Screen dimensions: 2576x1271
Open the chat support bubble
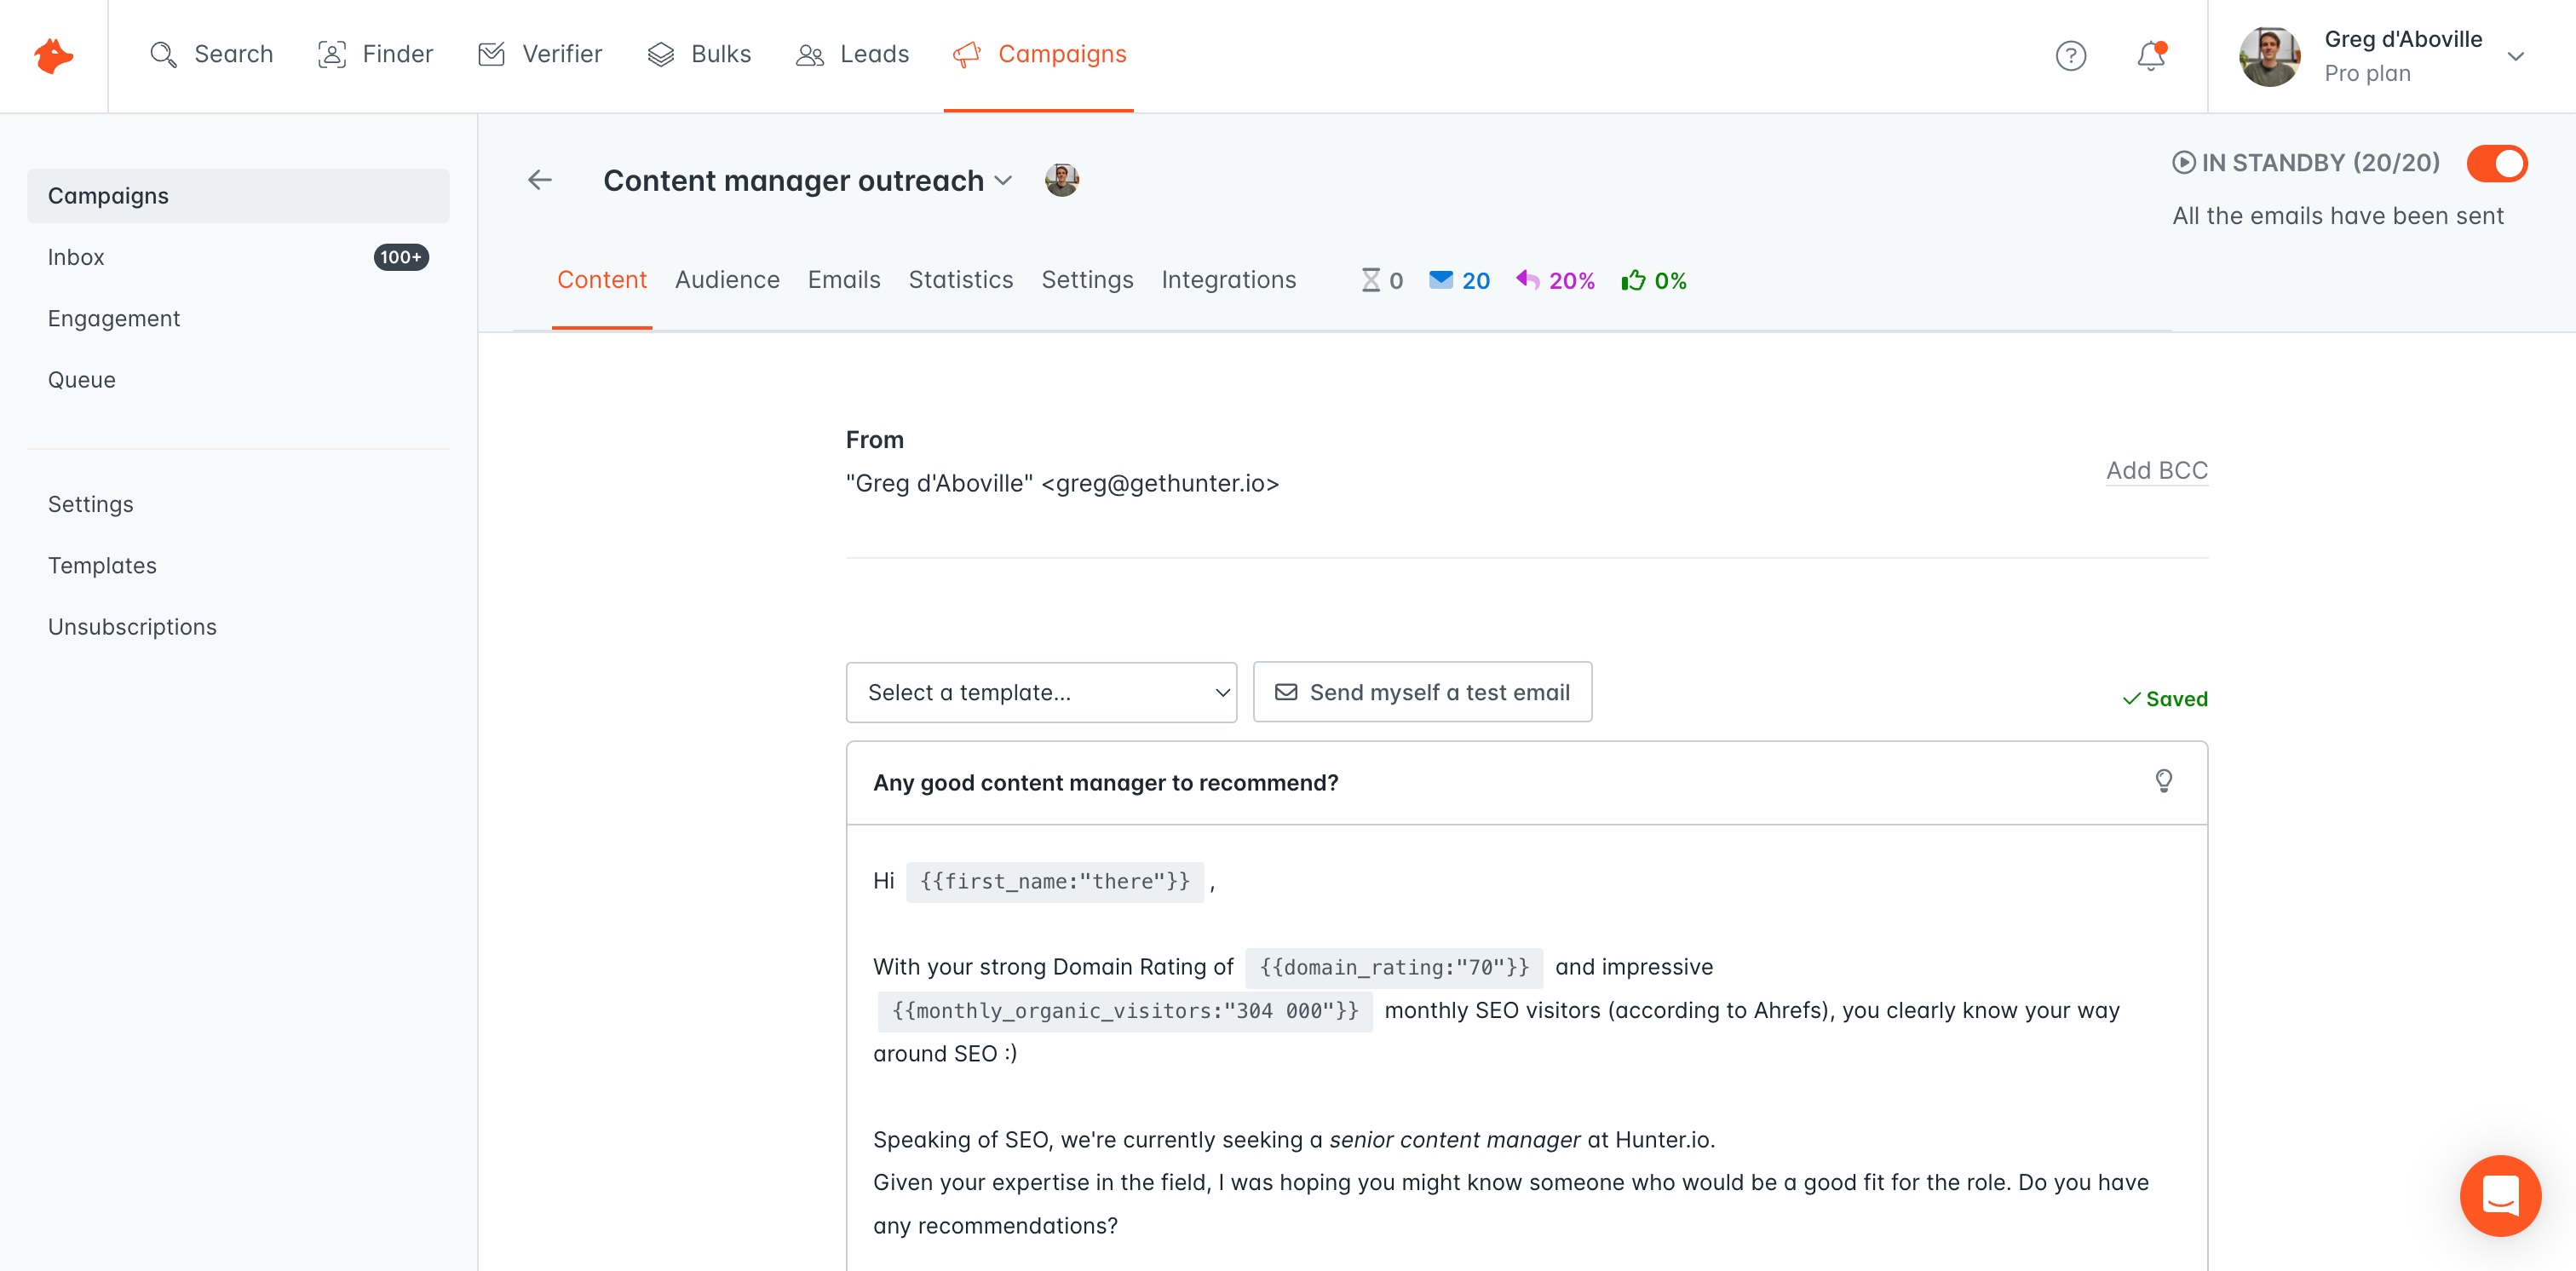click(2500, 1196)
